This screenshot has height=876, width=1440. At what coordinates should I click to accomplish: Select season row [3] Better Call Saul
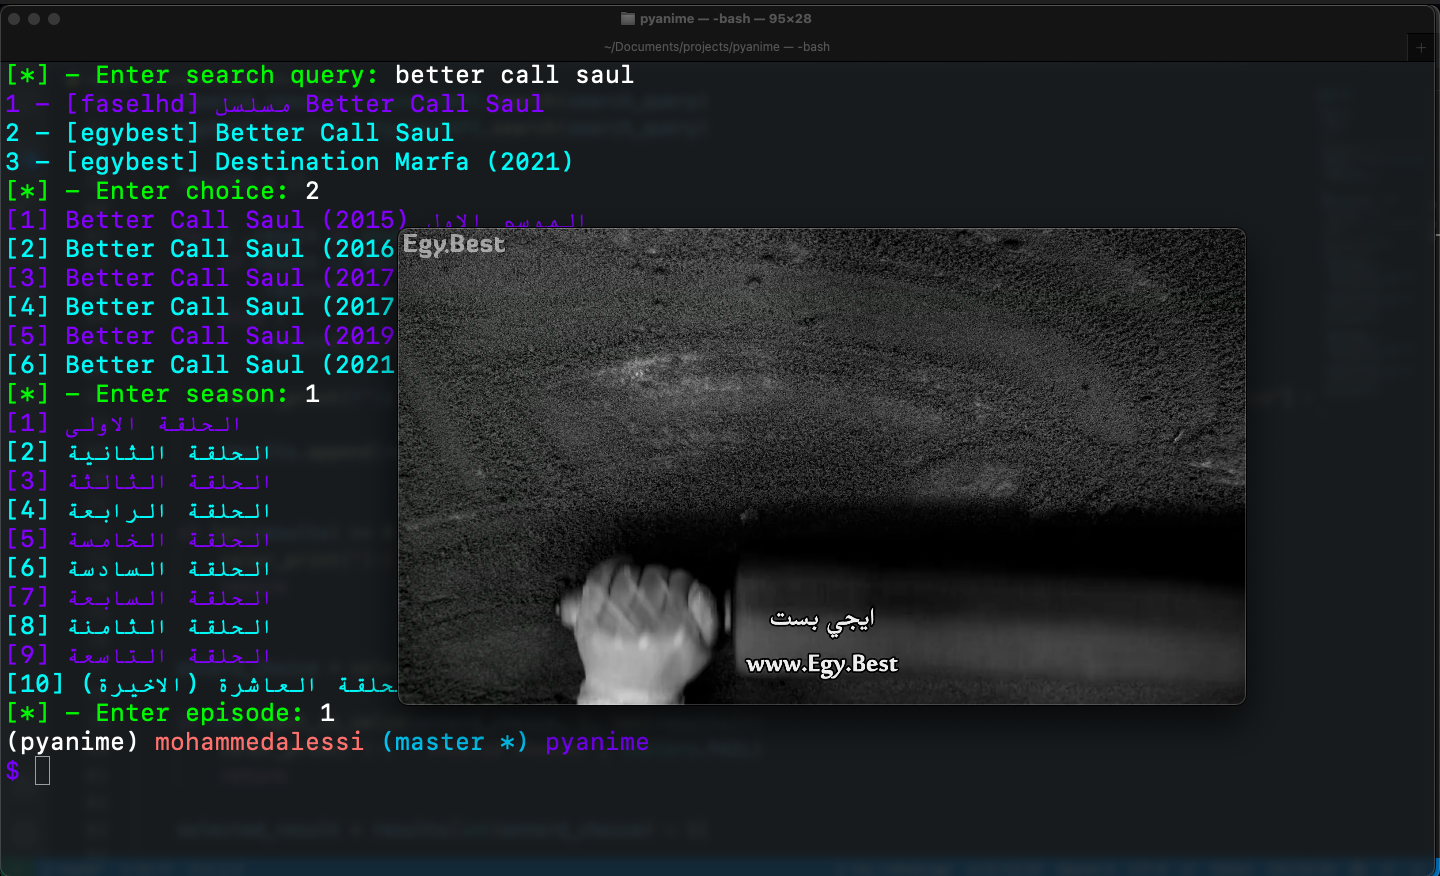point(200,278)
